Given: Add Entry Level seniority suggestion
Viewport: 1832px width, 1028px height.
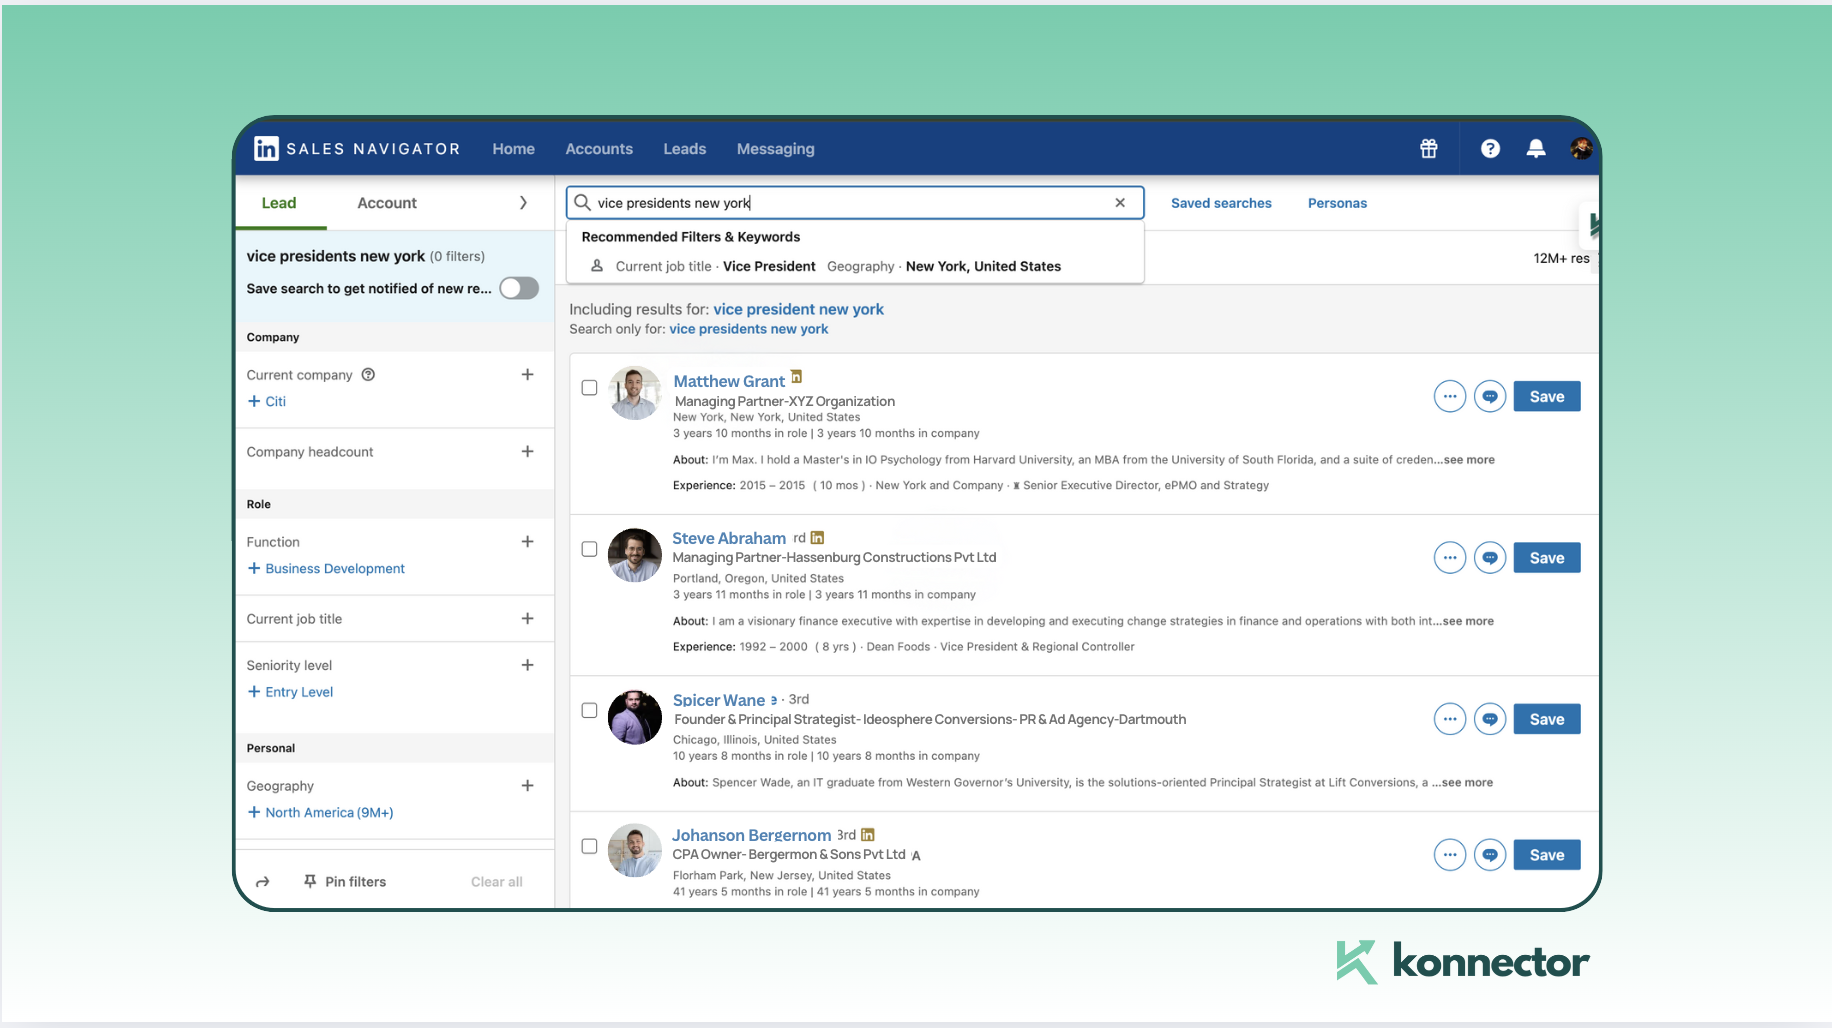Looking at the screenshot, I should (290, 692).
